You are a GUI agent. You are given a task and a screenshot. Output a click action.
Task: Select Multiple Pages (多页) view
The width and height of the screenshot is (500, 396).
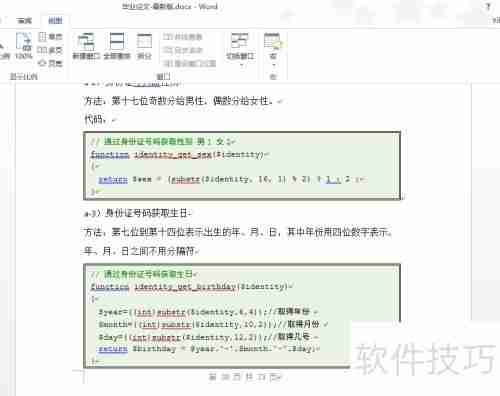[50, 50]
